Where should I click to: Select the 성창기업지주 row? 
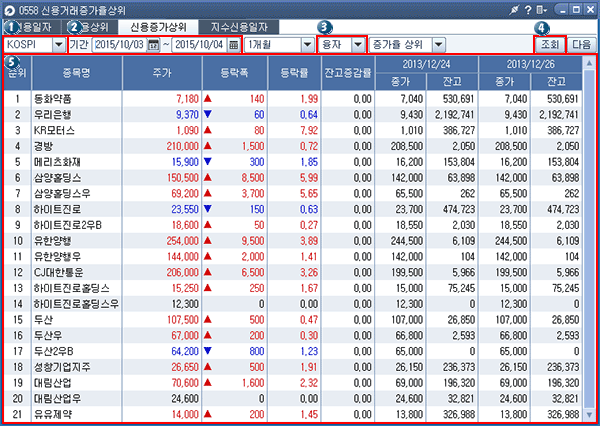[x=293, y=367]
